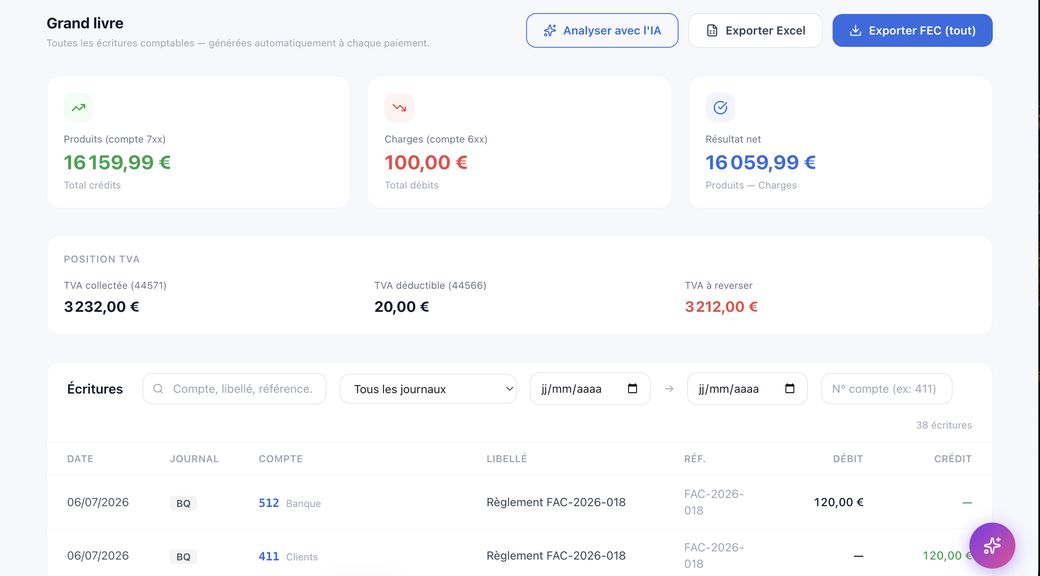Click the 120,00 € debit in the Banque row
The image size is (1040, 576).
838,502
